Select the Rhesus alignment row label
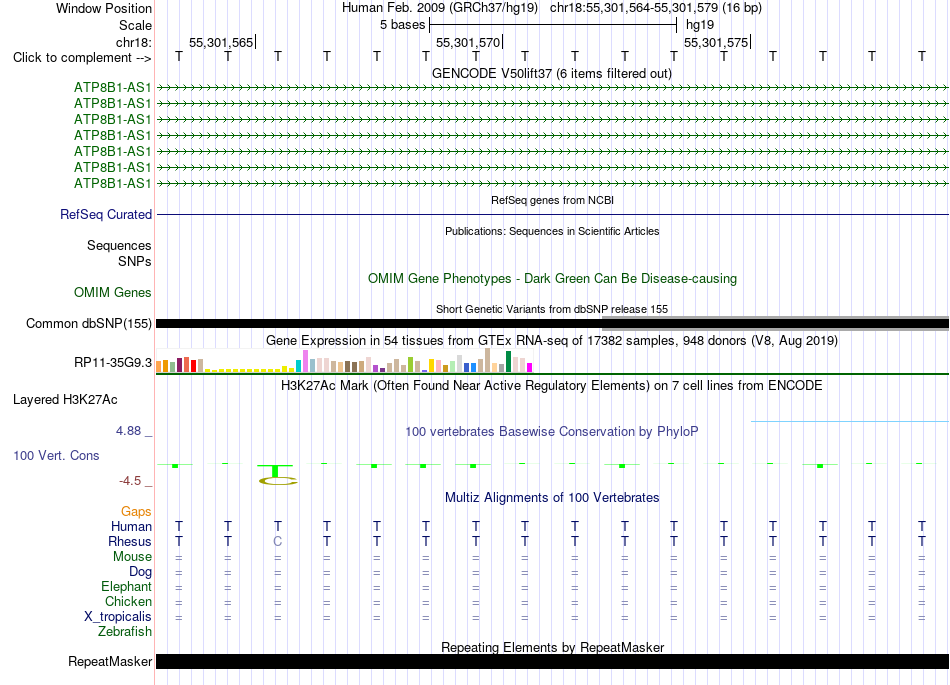This screenshot has height=685, width=950. pyautogui.click(x=130, y=541)
